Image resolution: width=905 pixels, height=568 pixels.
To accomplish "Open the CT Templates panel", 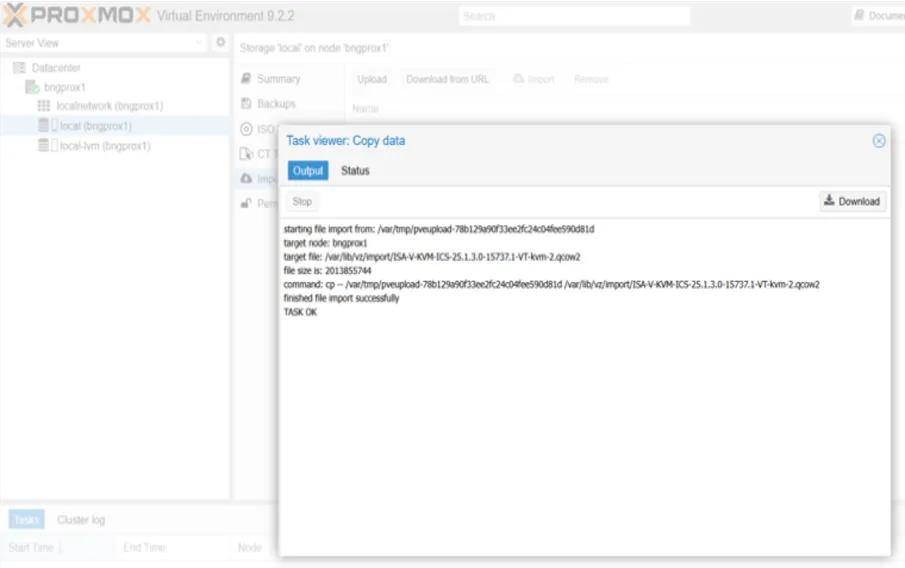I will pos(258,154).
